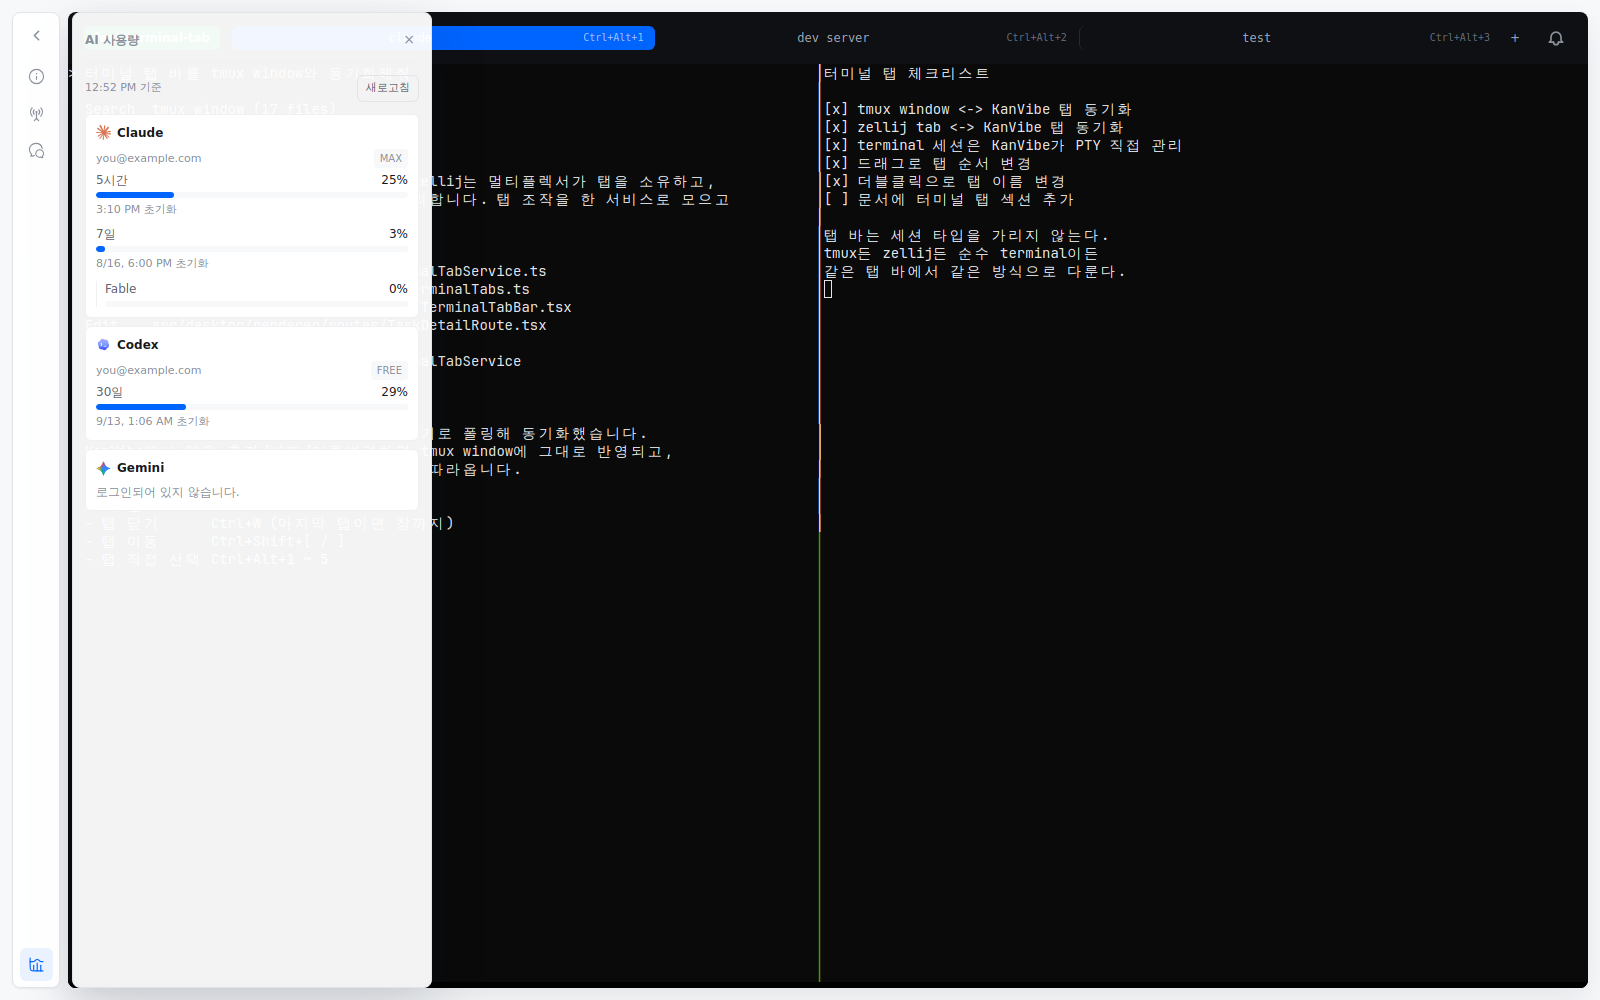Image resolution: width=1600 pixels, height=1000 pixels.
Task: Click the 8/16, 6:00 PM 초기화 text
Action: pyautogui.click(x=152, y=264)
